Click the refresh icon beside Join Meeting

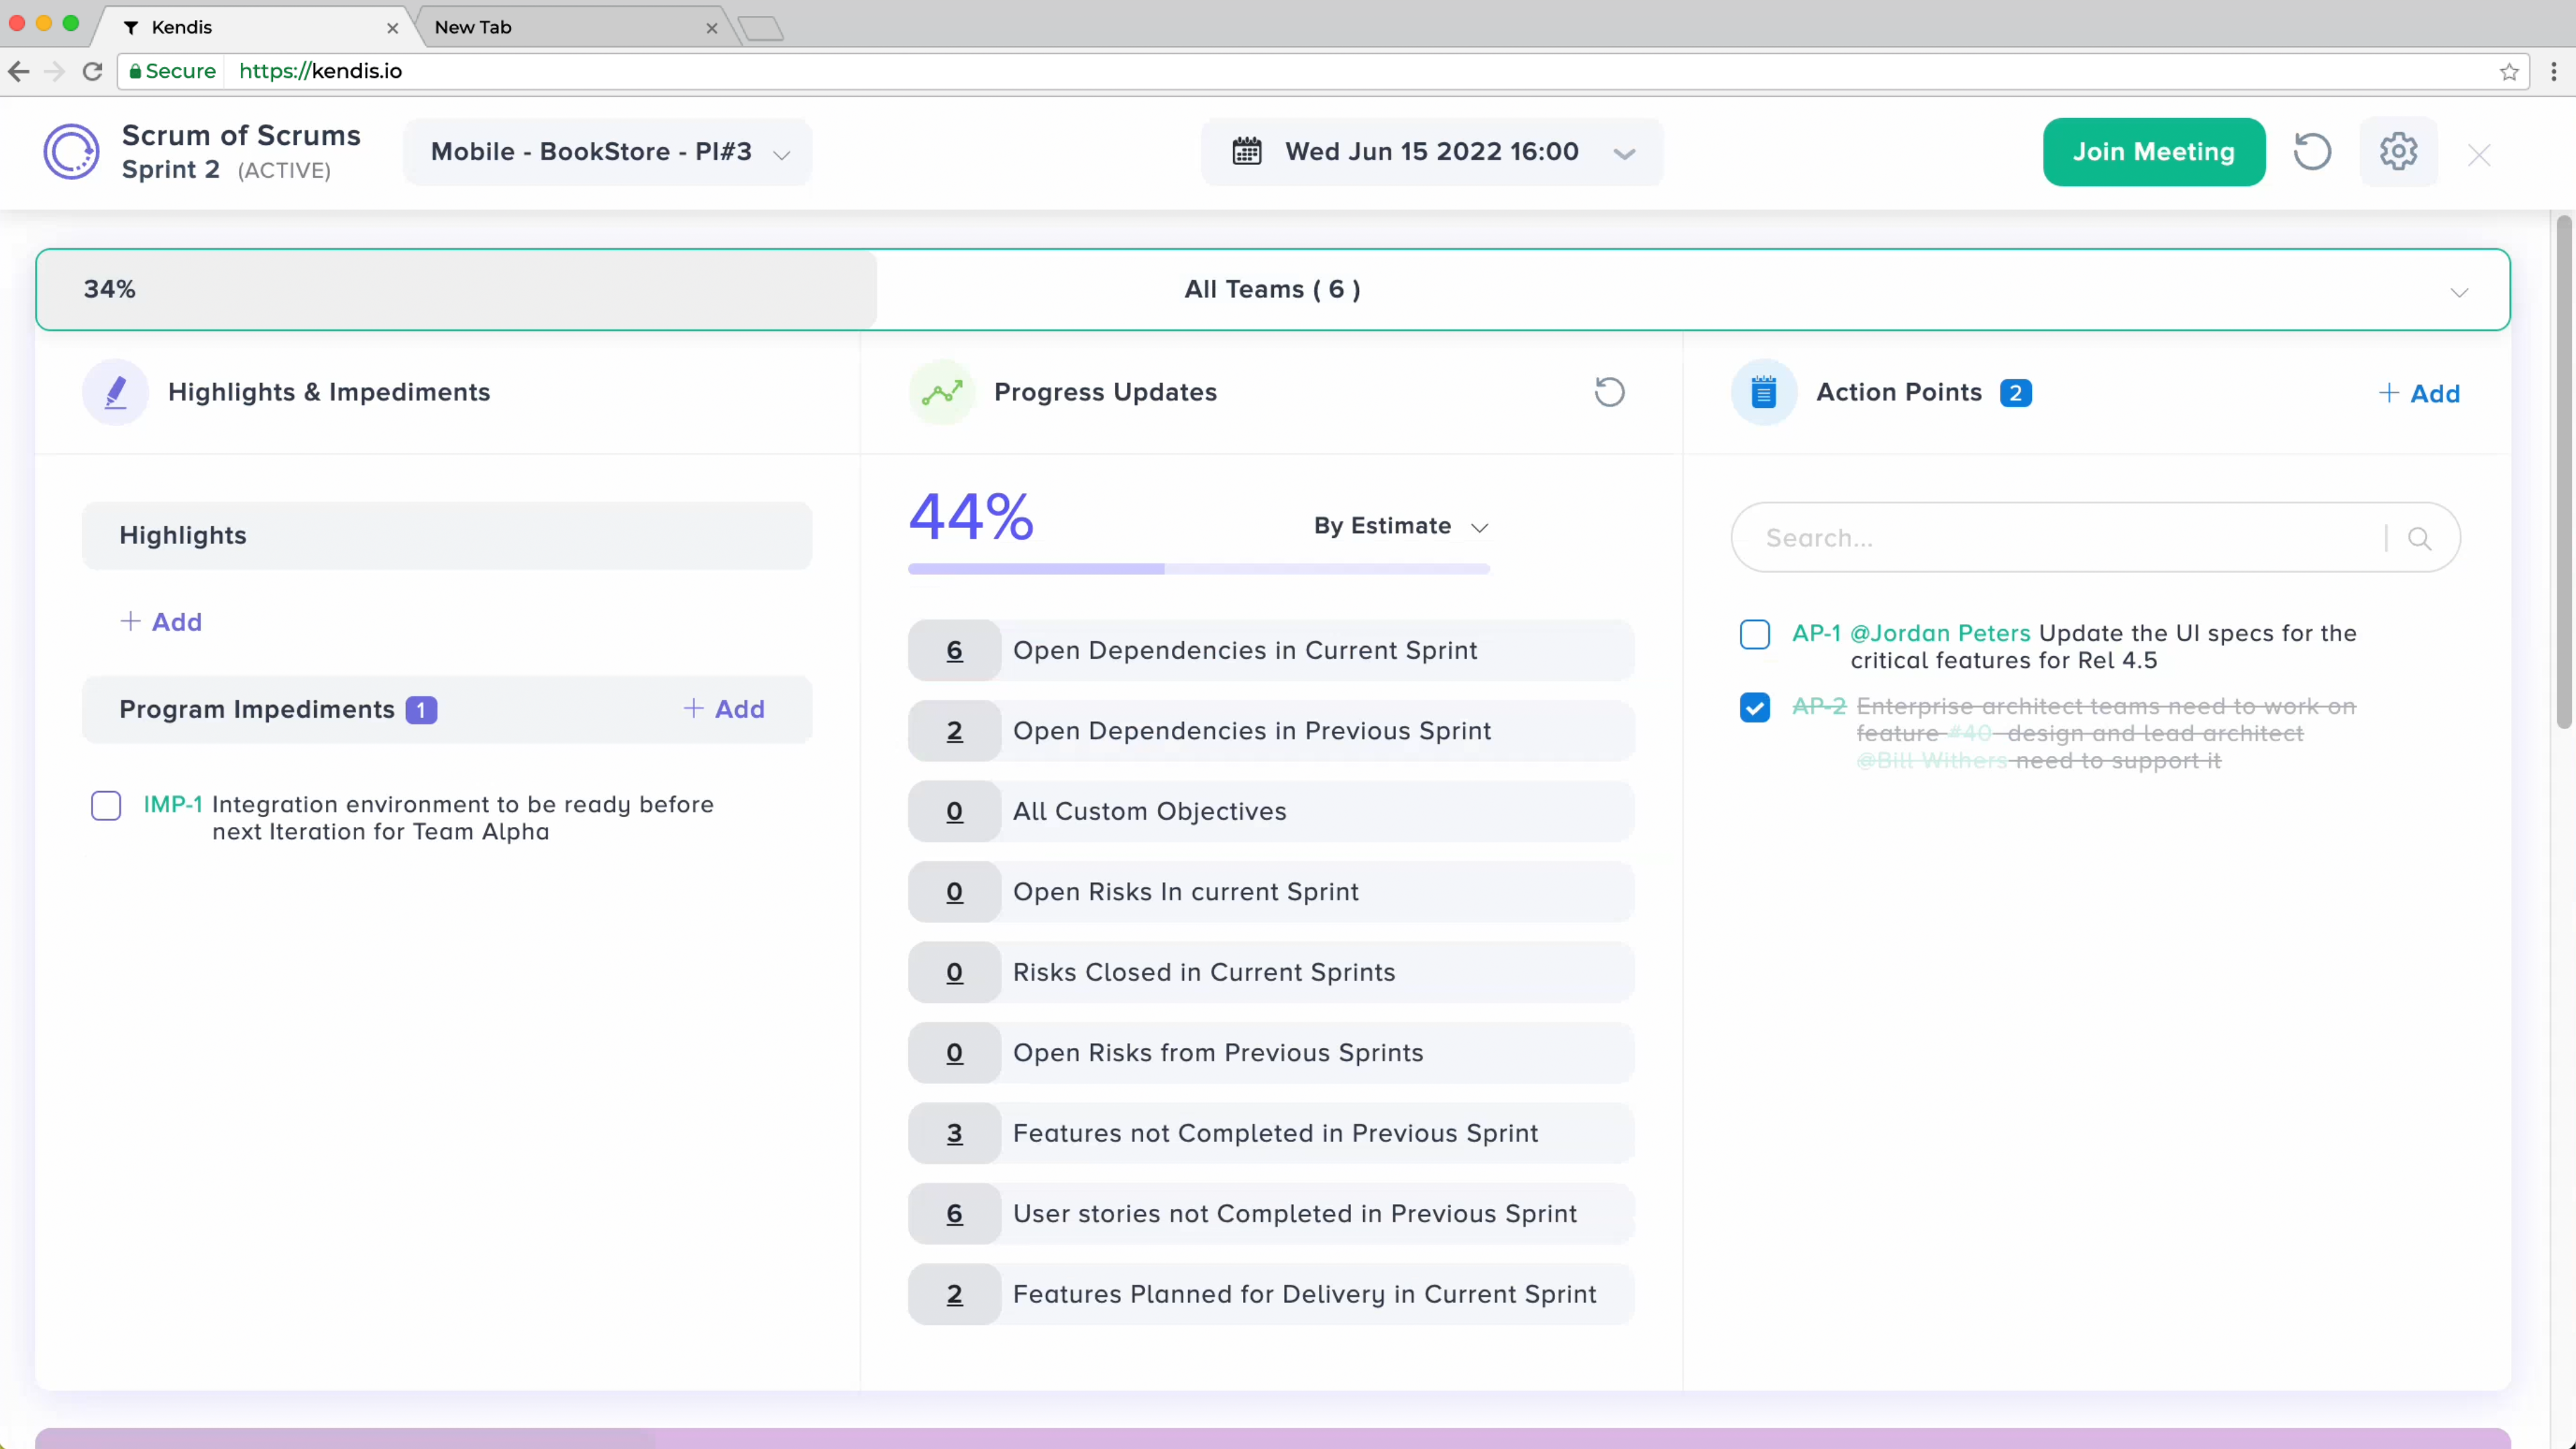[2311, 152]
